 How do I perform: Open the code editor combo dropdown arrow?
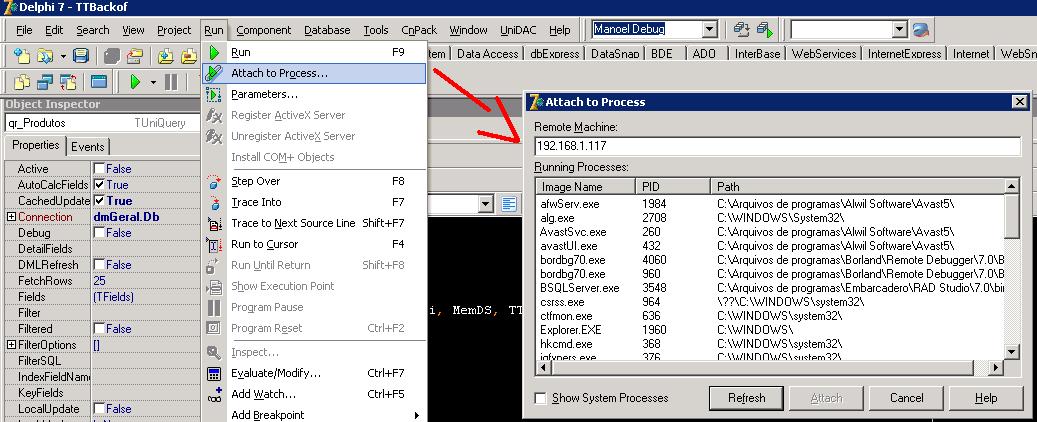(486, 204)
